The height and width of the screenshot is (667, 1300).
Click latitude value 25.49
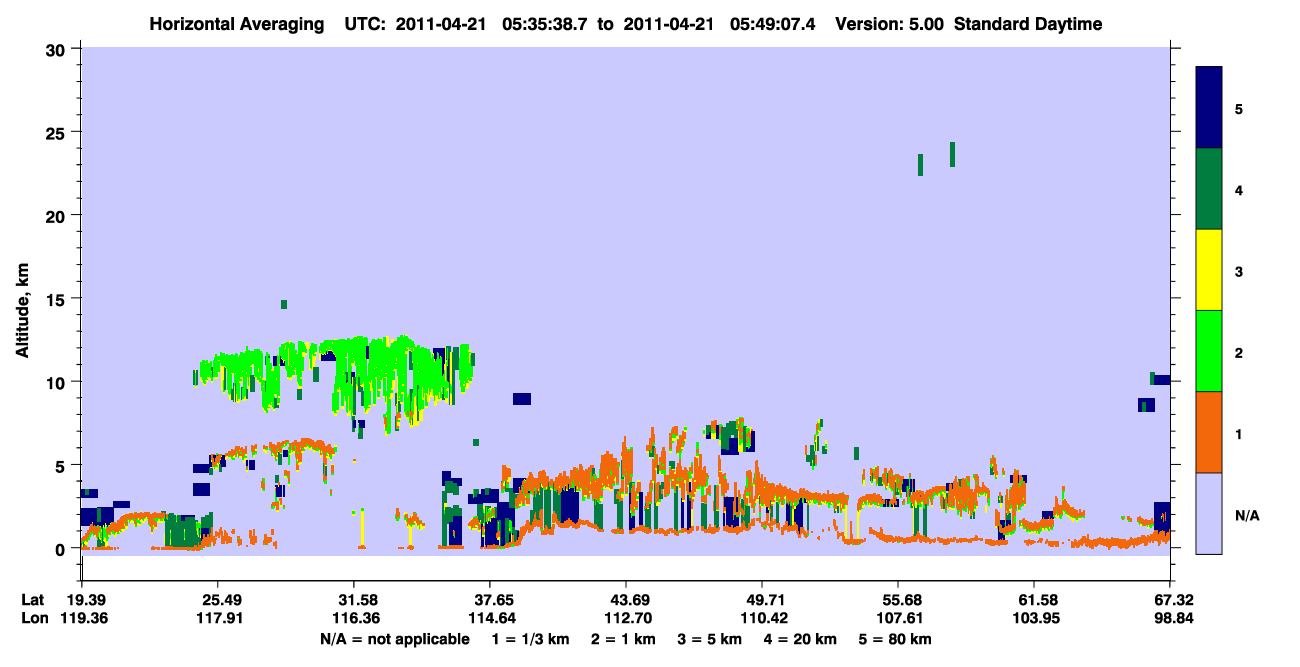[x=218, y=600]
